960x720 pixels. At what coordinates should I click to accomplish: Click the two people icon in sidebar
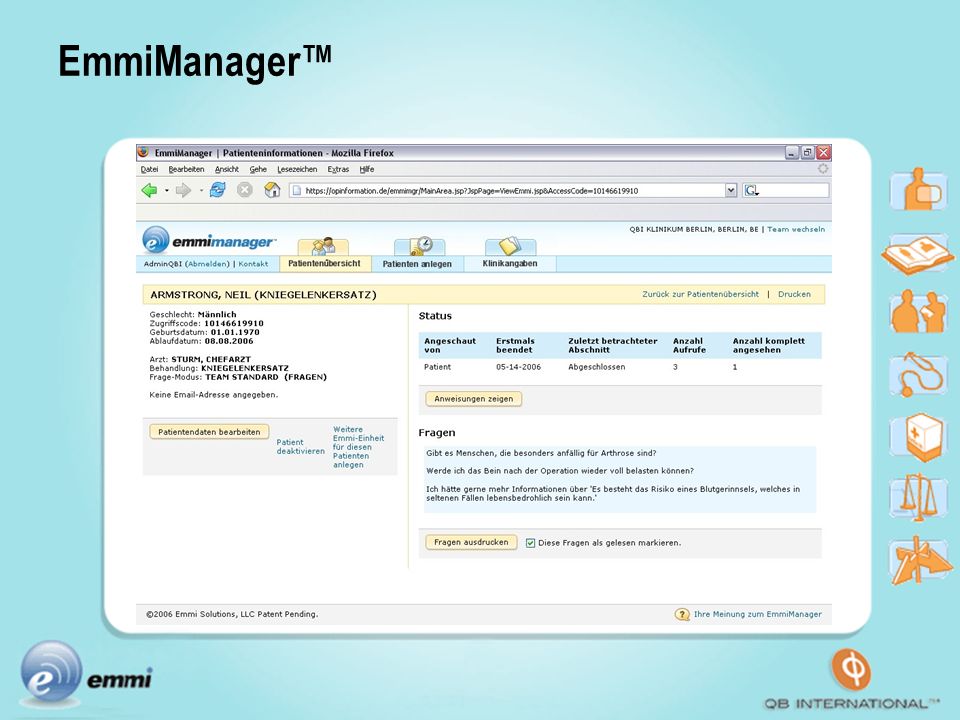918,312
